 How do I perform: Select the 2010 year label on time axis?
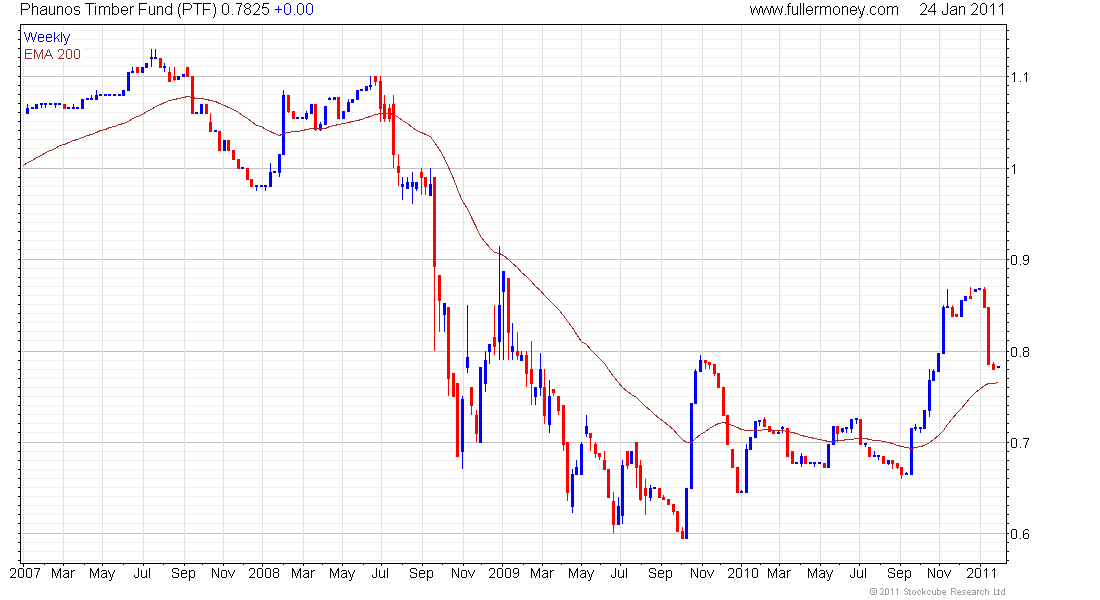[x=743, y=573]
